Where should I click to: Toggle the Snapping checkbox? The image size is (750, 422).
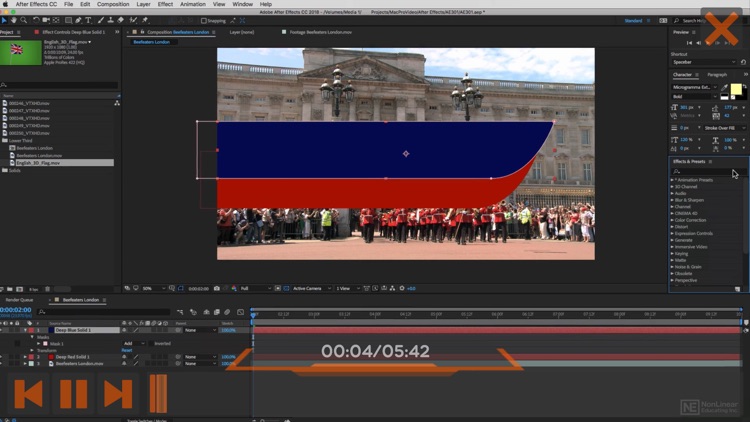204,21
